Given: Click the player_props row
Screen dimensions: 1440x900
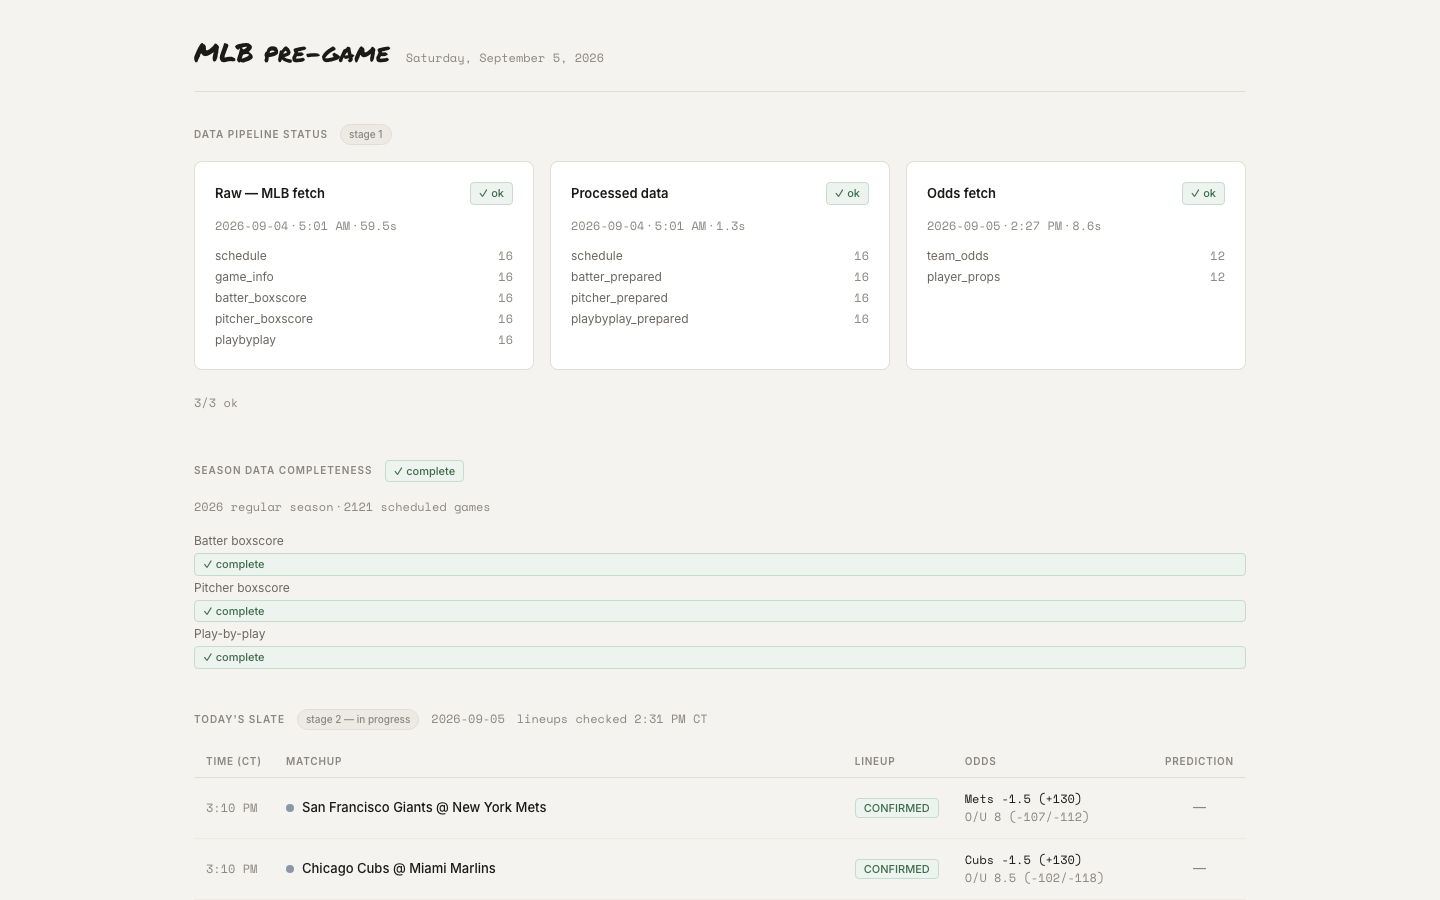Looking at the screenshot, I should (x=1076, y=277).
